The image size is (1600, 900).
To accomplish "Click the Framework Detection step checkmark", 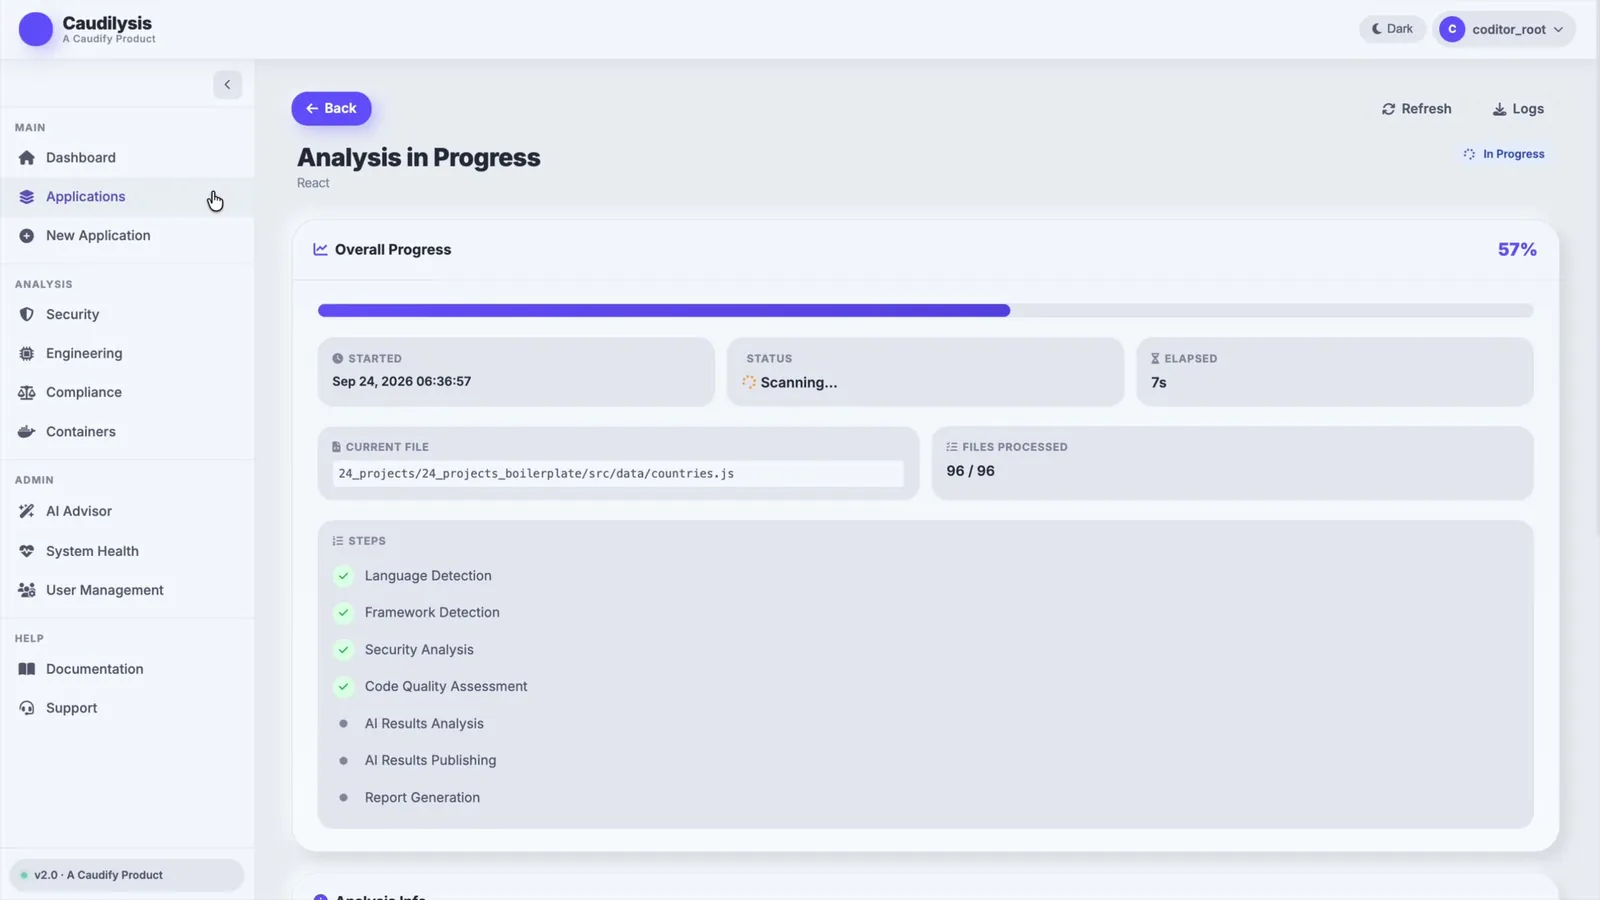I will pos(343,613).
